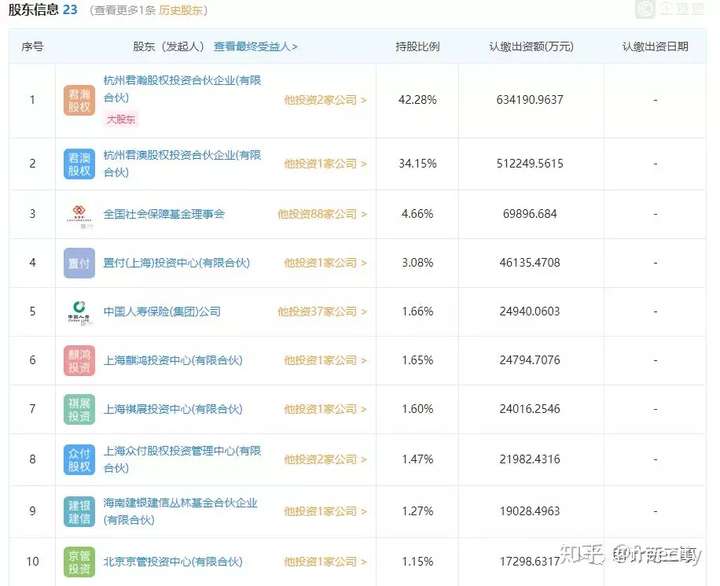Select the 3.08% shareholding cell

click(x=417, y=263)
